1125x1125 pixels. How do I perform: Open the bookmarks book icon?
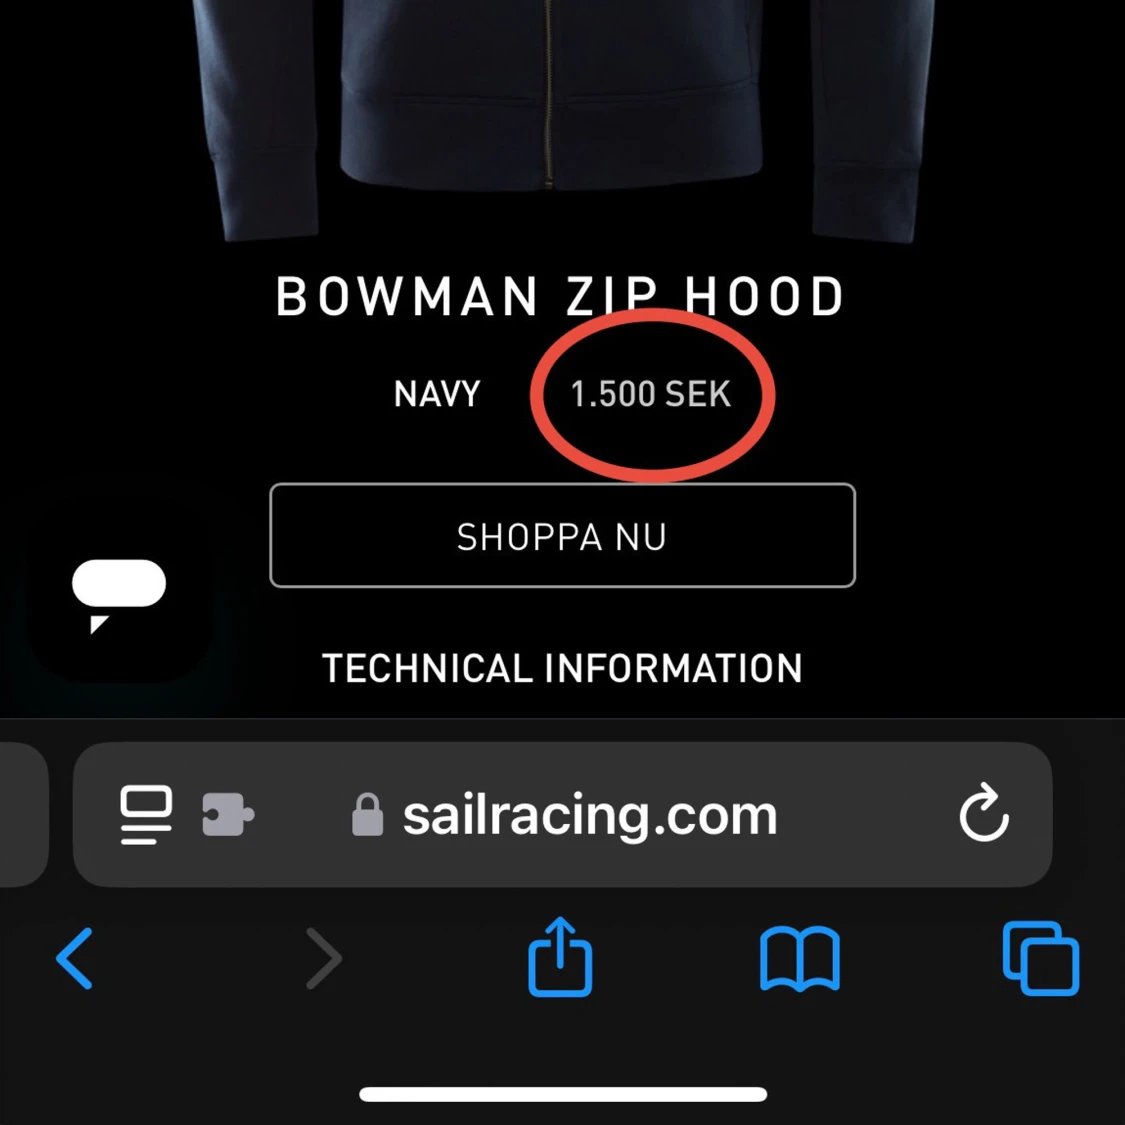click(800, 959)
